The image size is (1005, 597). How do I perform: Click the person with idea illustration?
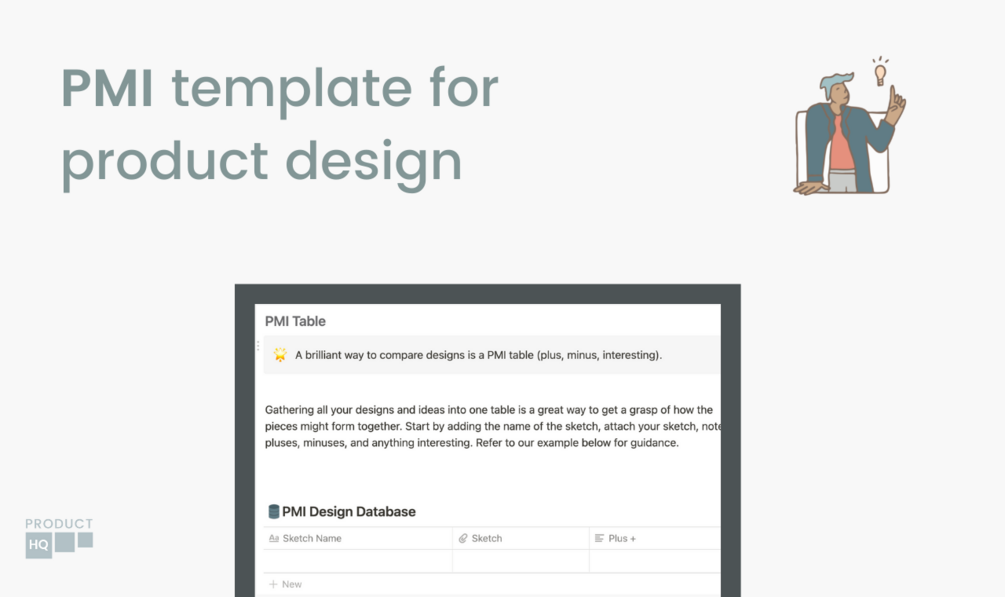(849, 126)
